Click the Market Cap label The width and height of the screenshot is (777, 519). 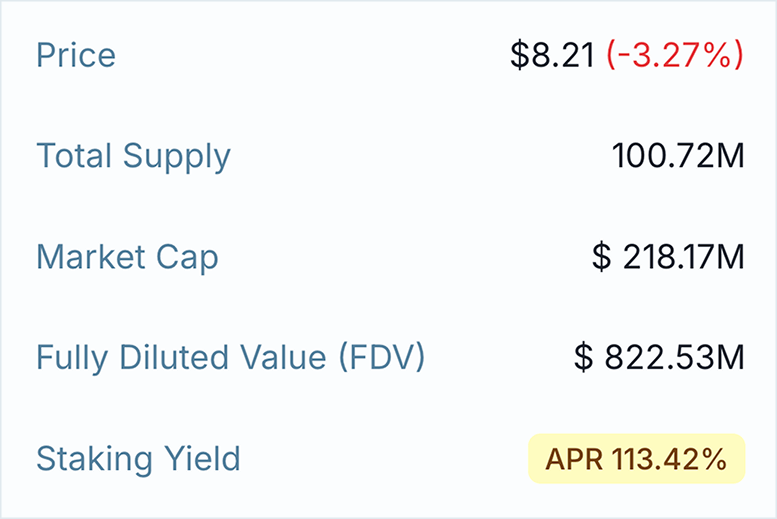(x=127, y=257)
